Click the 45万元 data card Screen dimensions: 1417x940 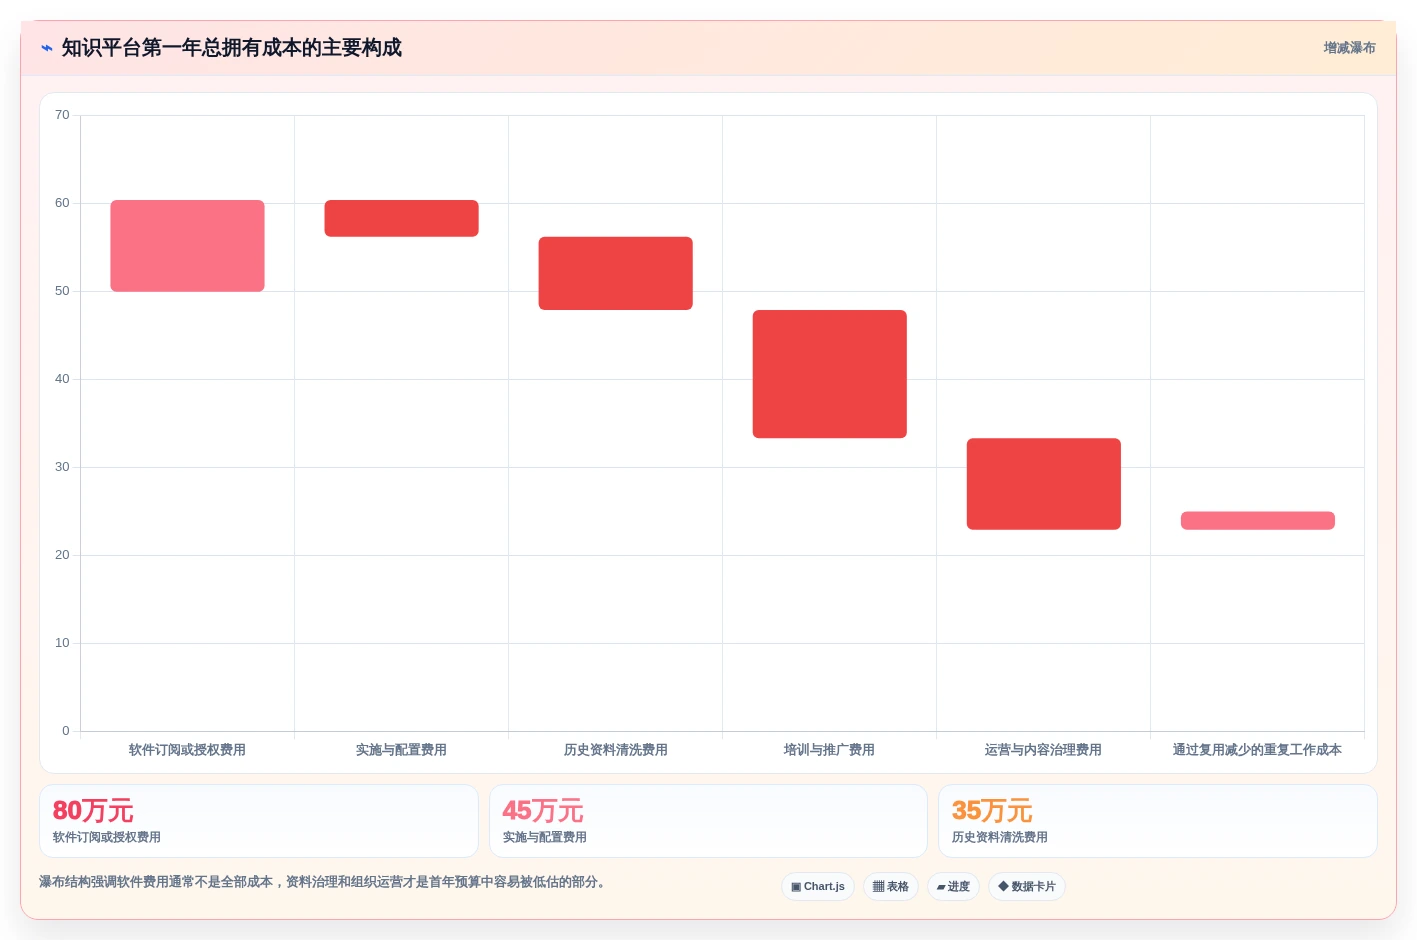pos(708,821)
